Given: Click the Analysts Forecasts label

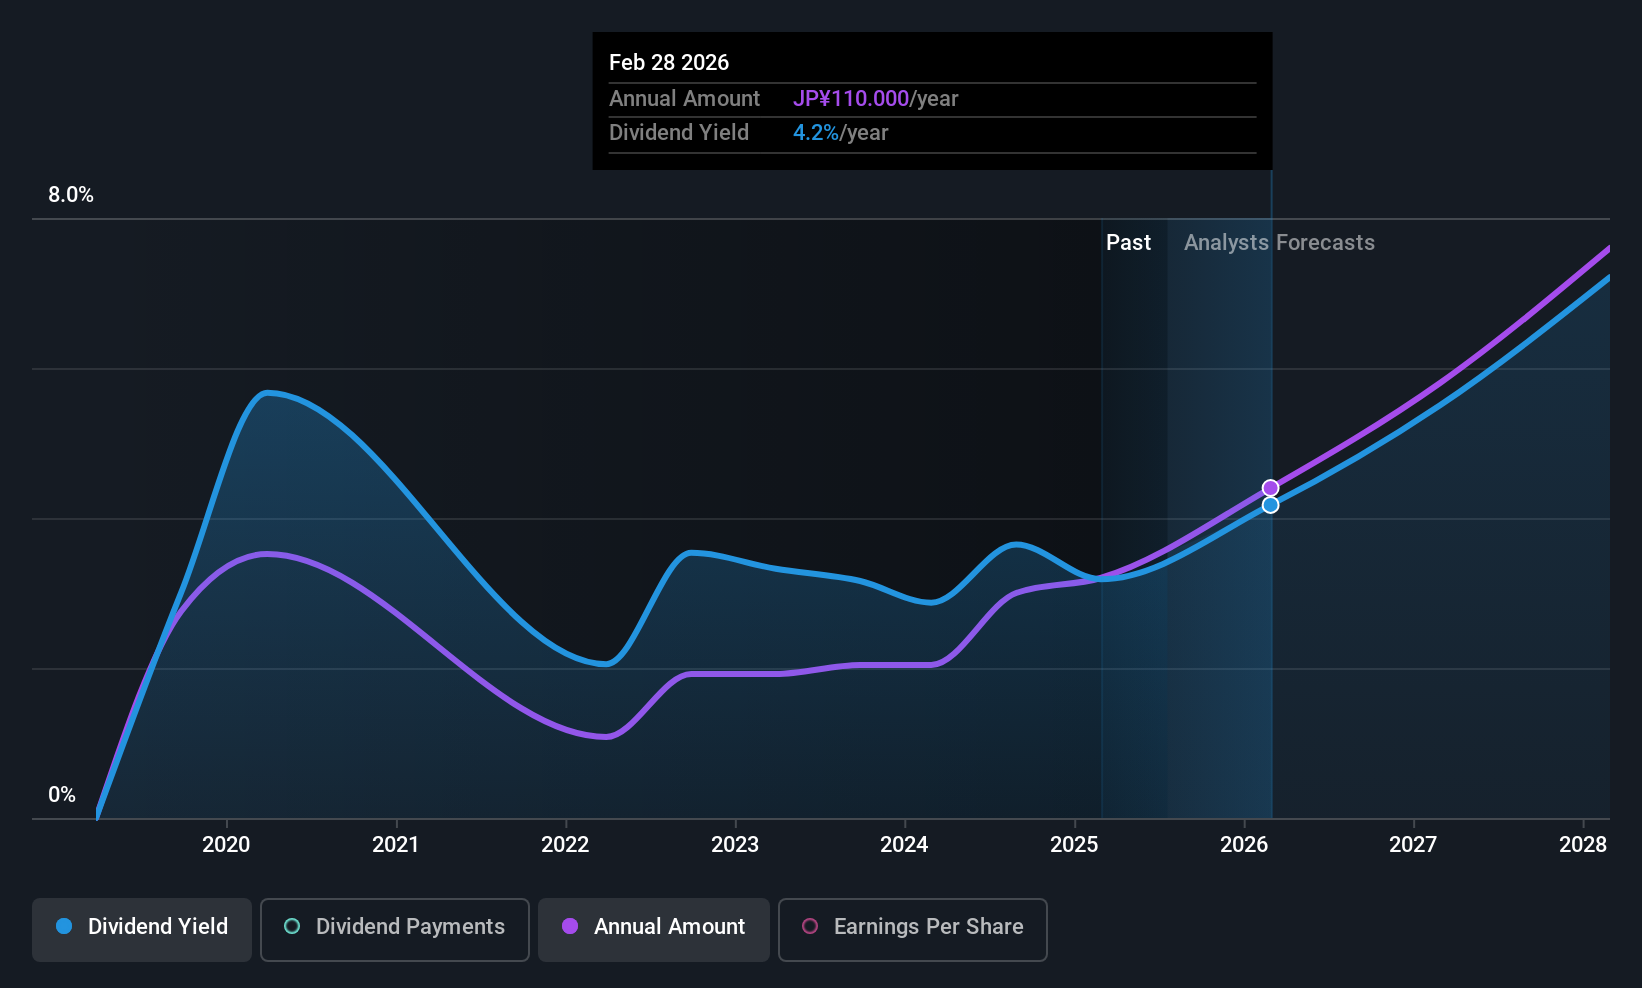Looking at the screenshot, I should pyautogui.click(x=1279, y=242).
